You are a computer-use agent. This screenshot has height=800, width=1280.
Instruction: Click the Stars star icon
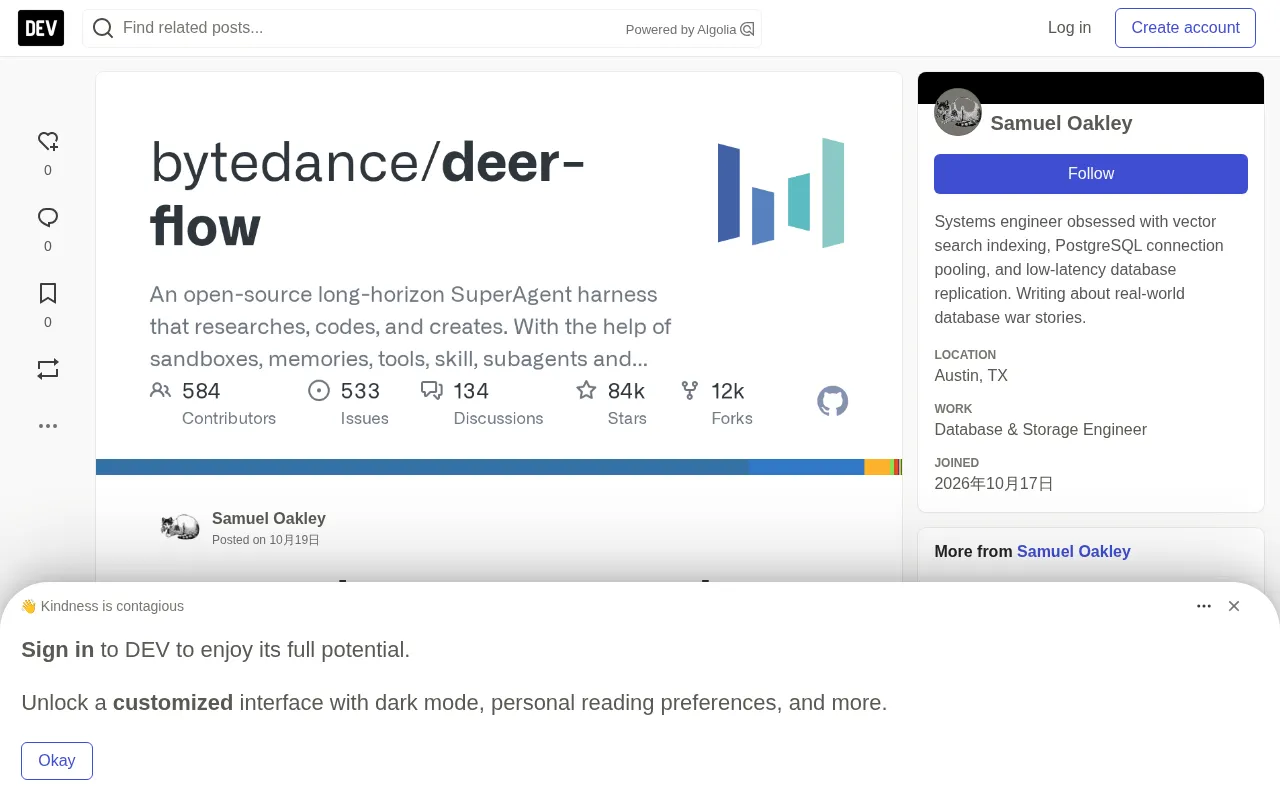586,390
